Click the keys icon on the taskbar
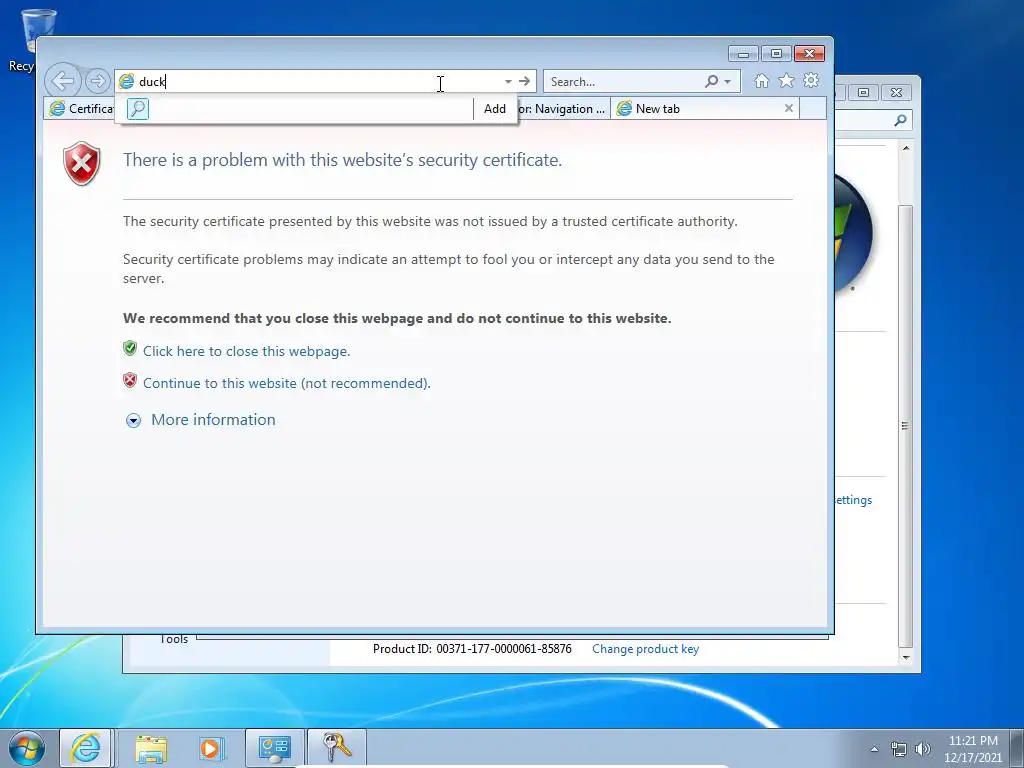Viewport: 1024px width, 768px height. [x=336, y=748]
